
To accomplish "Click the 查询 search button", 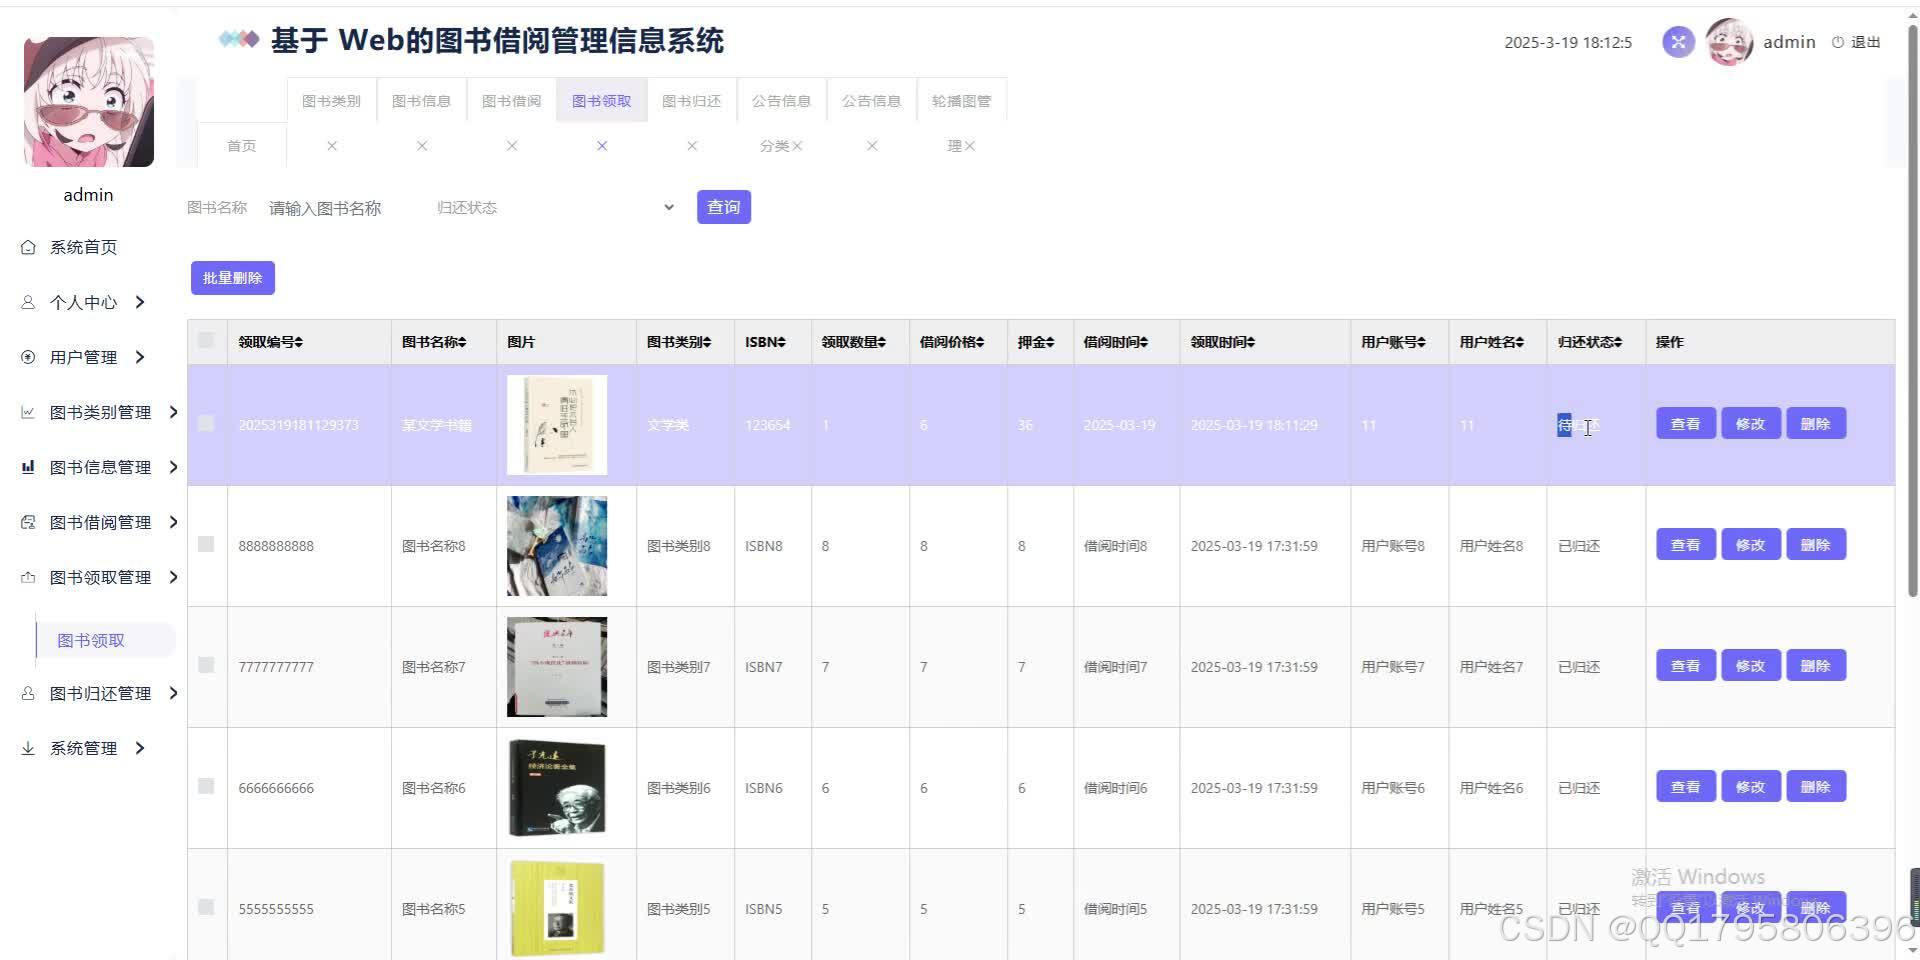I will (x=723, y=207).
